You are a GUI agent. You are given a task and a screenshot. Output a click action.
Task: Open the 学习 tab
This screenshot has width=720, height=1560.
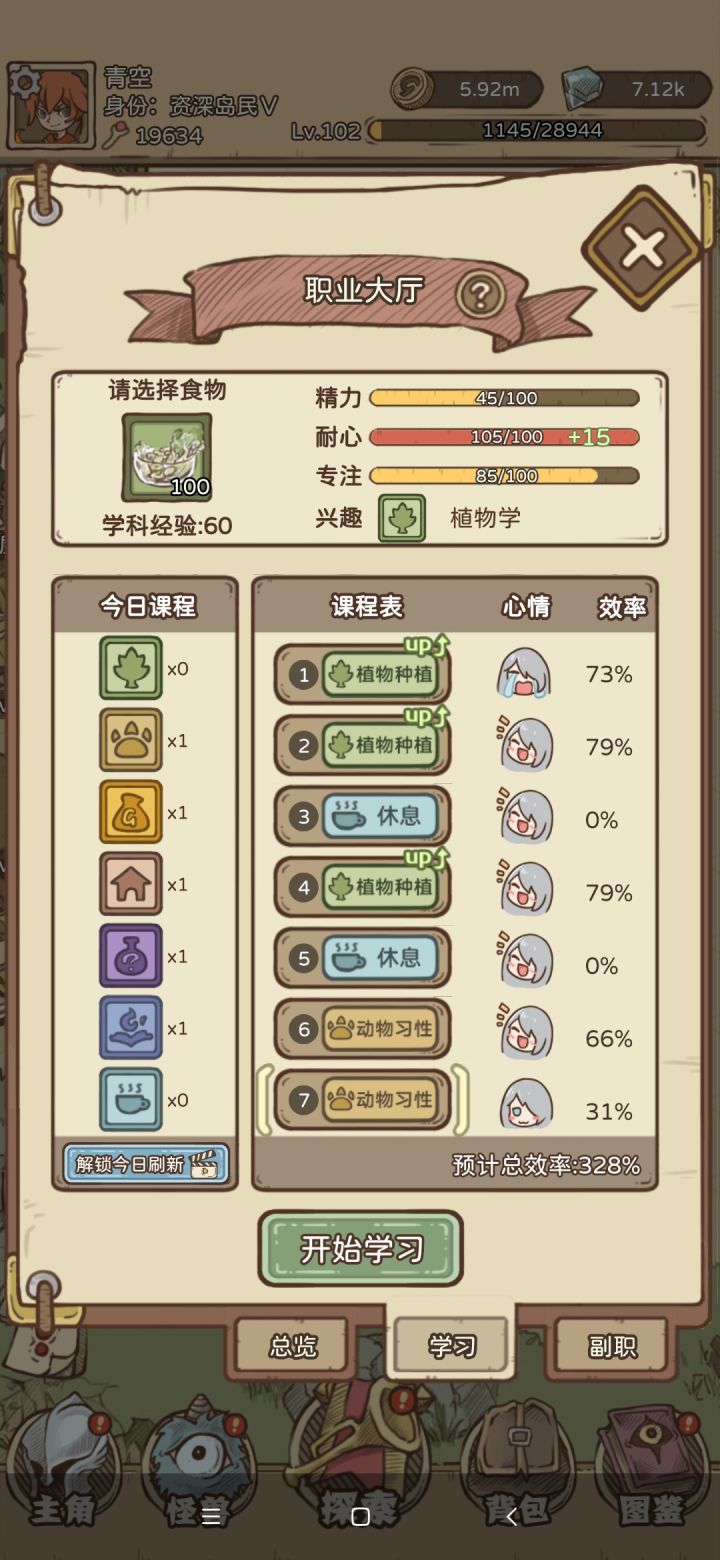click(x=451, y=1345)
